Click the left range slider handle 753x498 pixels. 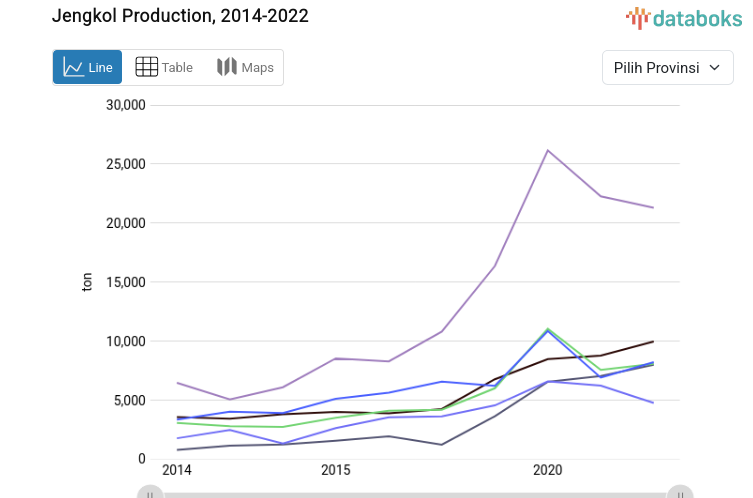[x=150, y=493]
